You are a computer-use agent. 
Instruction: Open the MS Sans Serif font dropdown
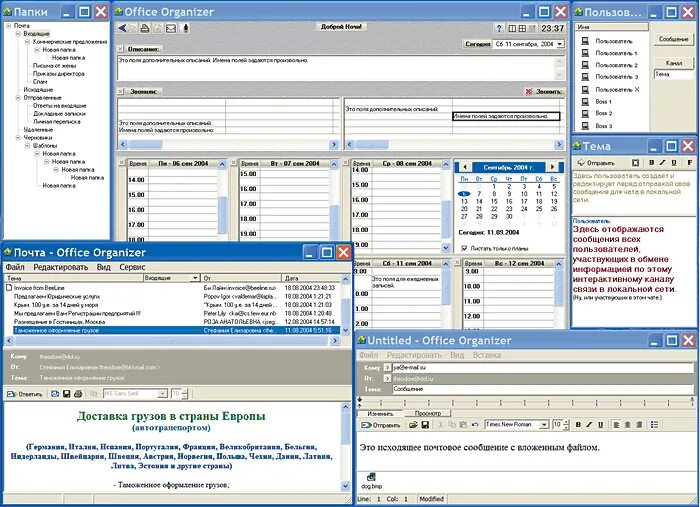coord(162,394)
